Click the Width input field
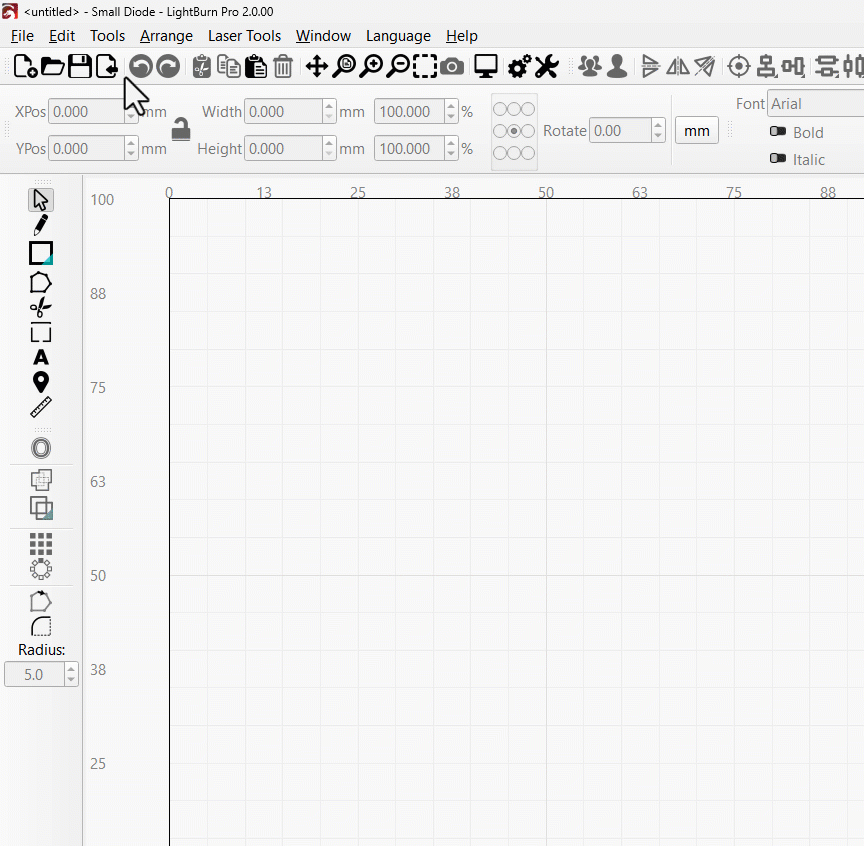Screen dimensions: 864x846 point(283,112)
